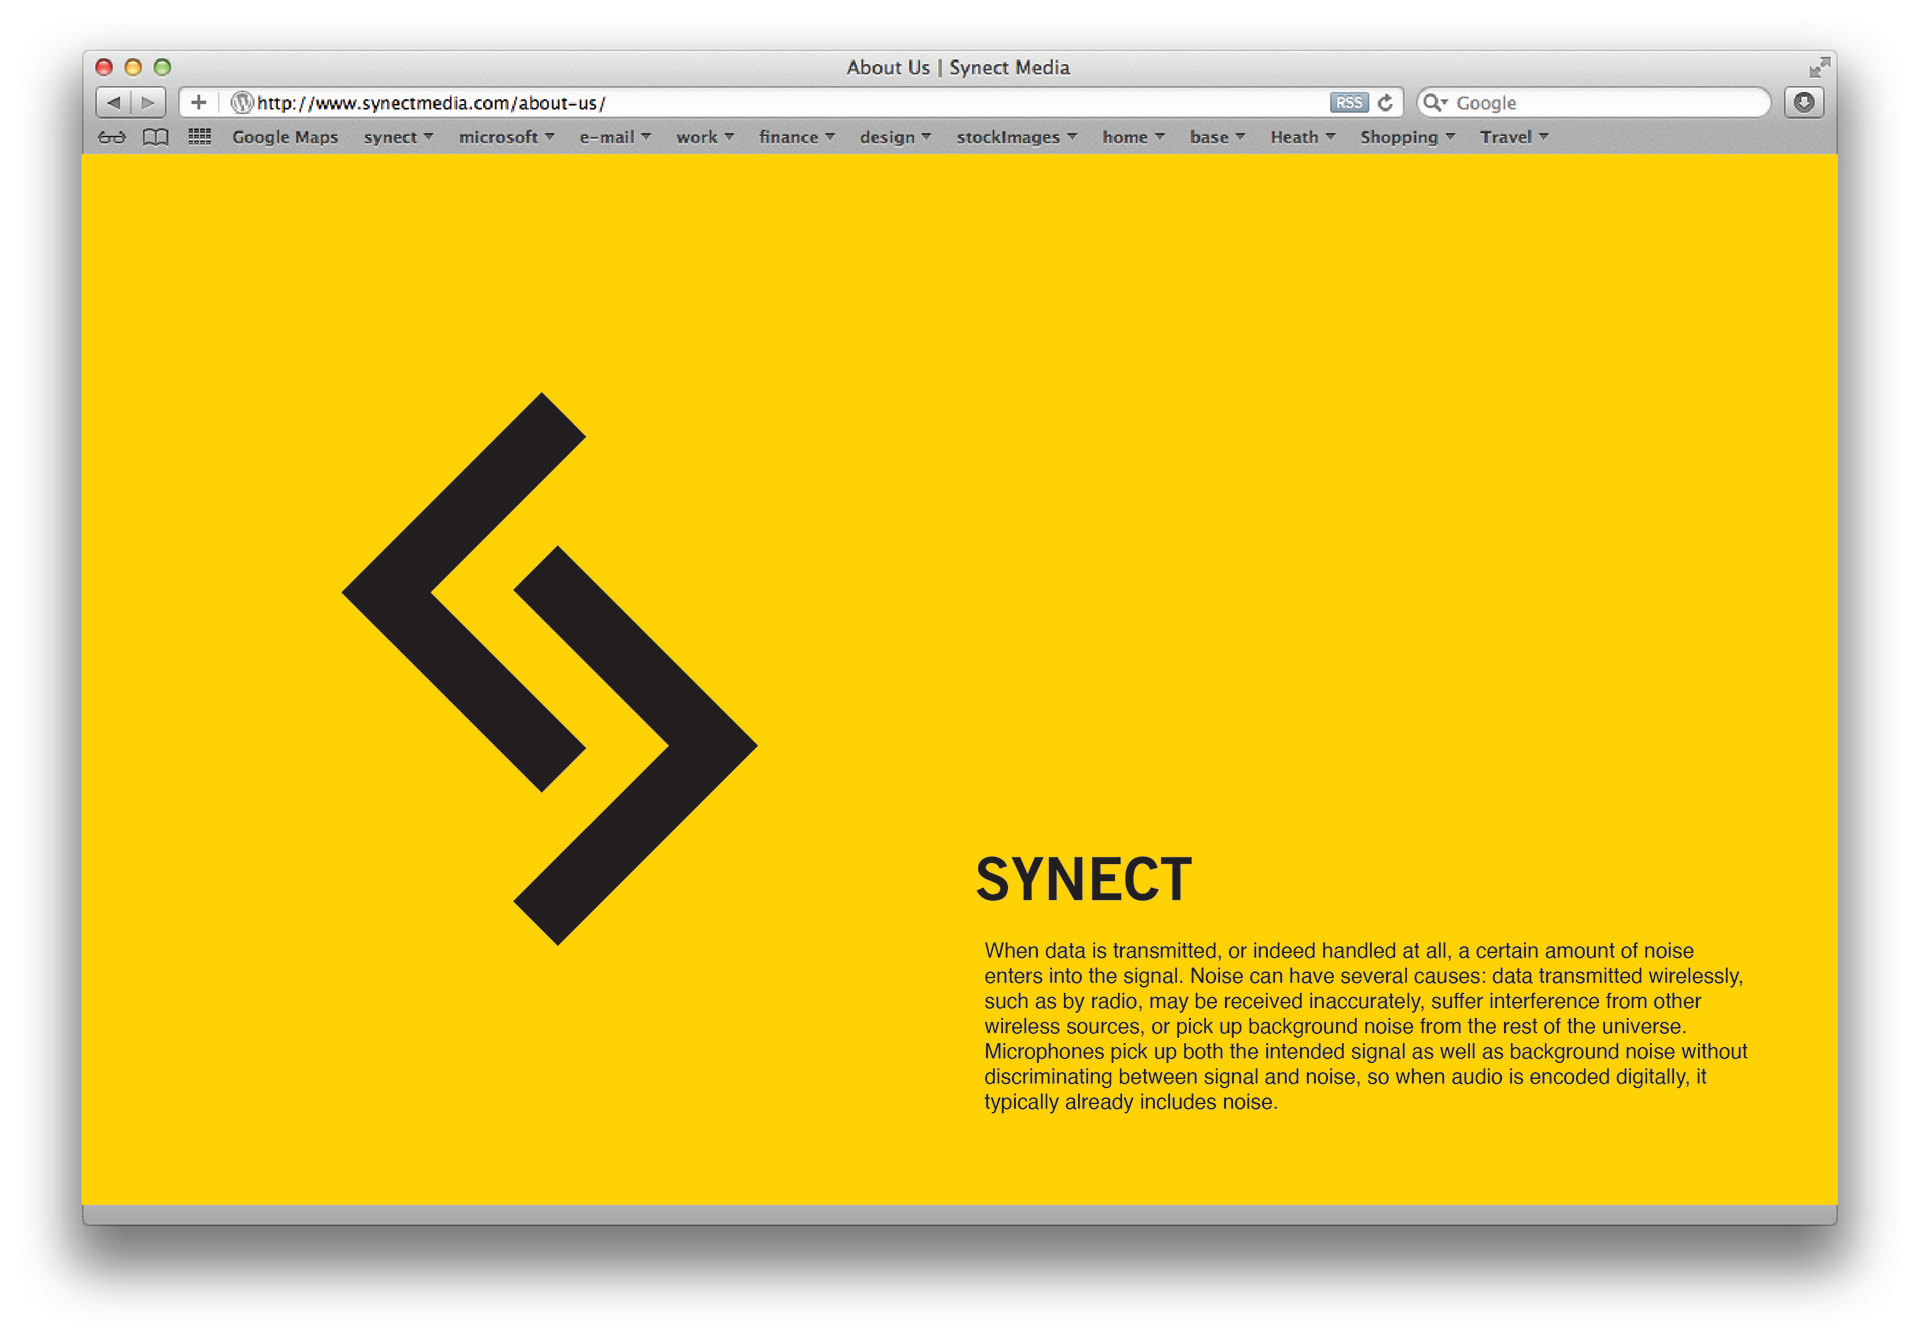Screen dimensions: 1920x1340
Task: Go forward to the next page
Action: pos(148,102)
